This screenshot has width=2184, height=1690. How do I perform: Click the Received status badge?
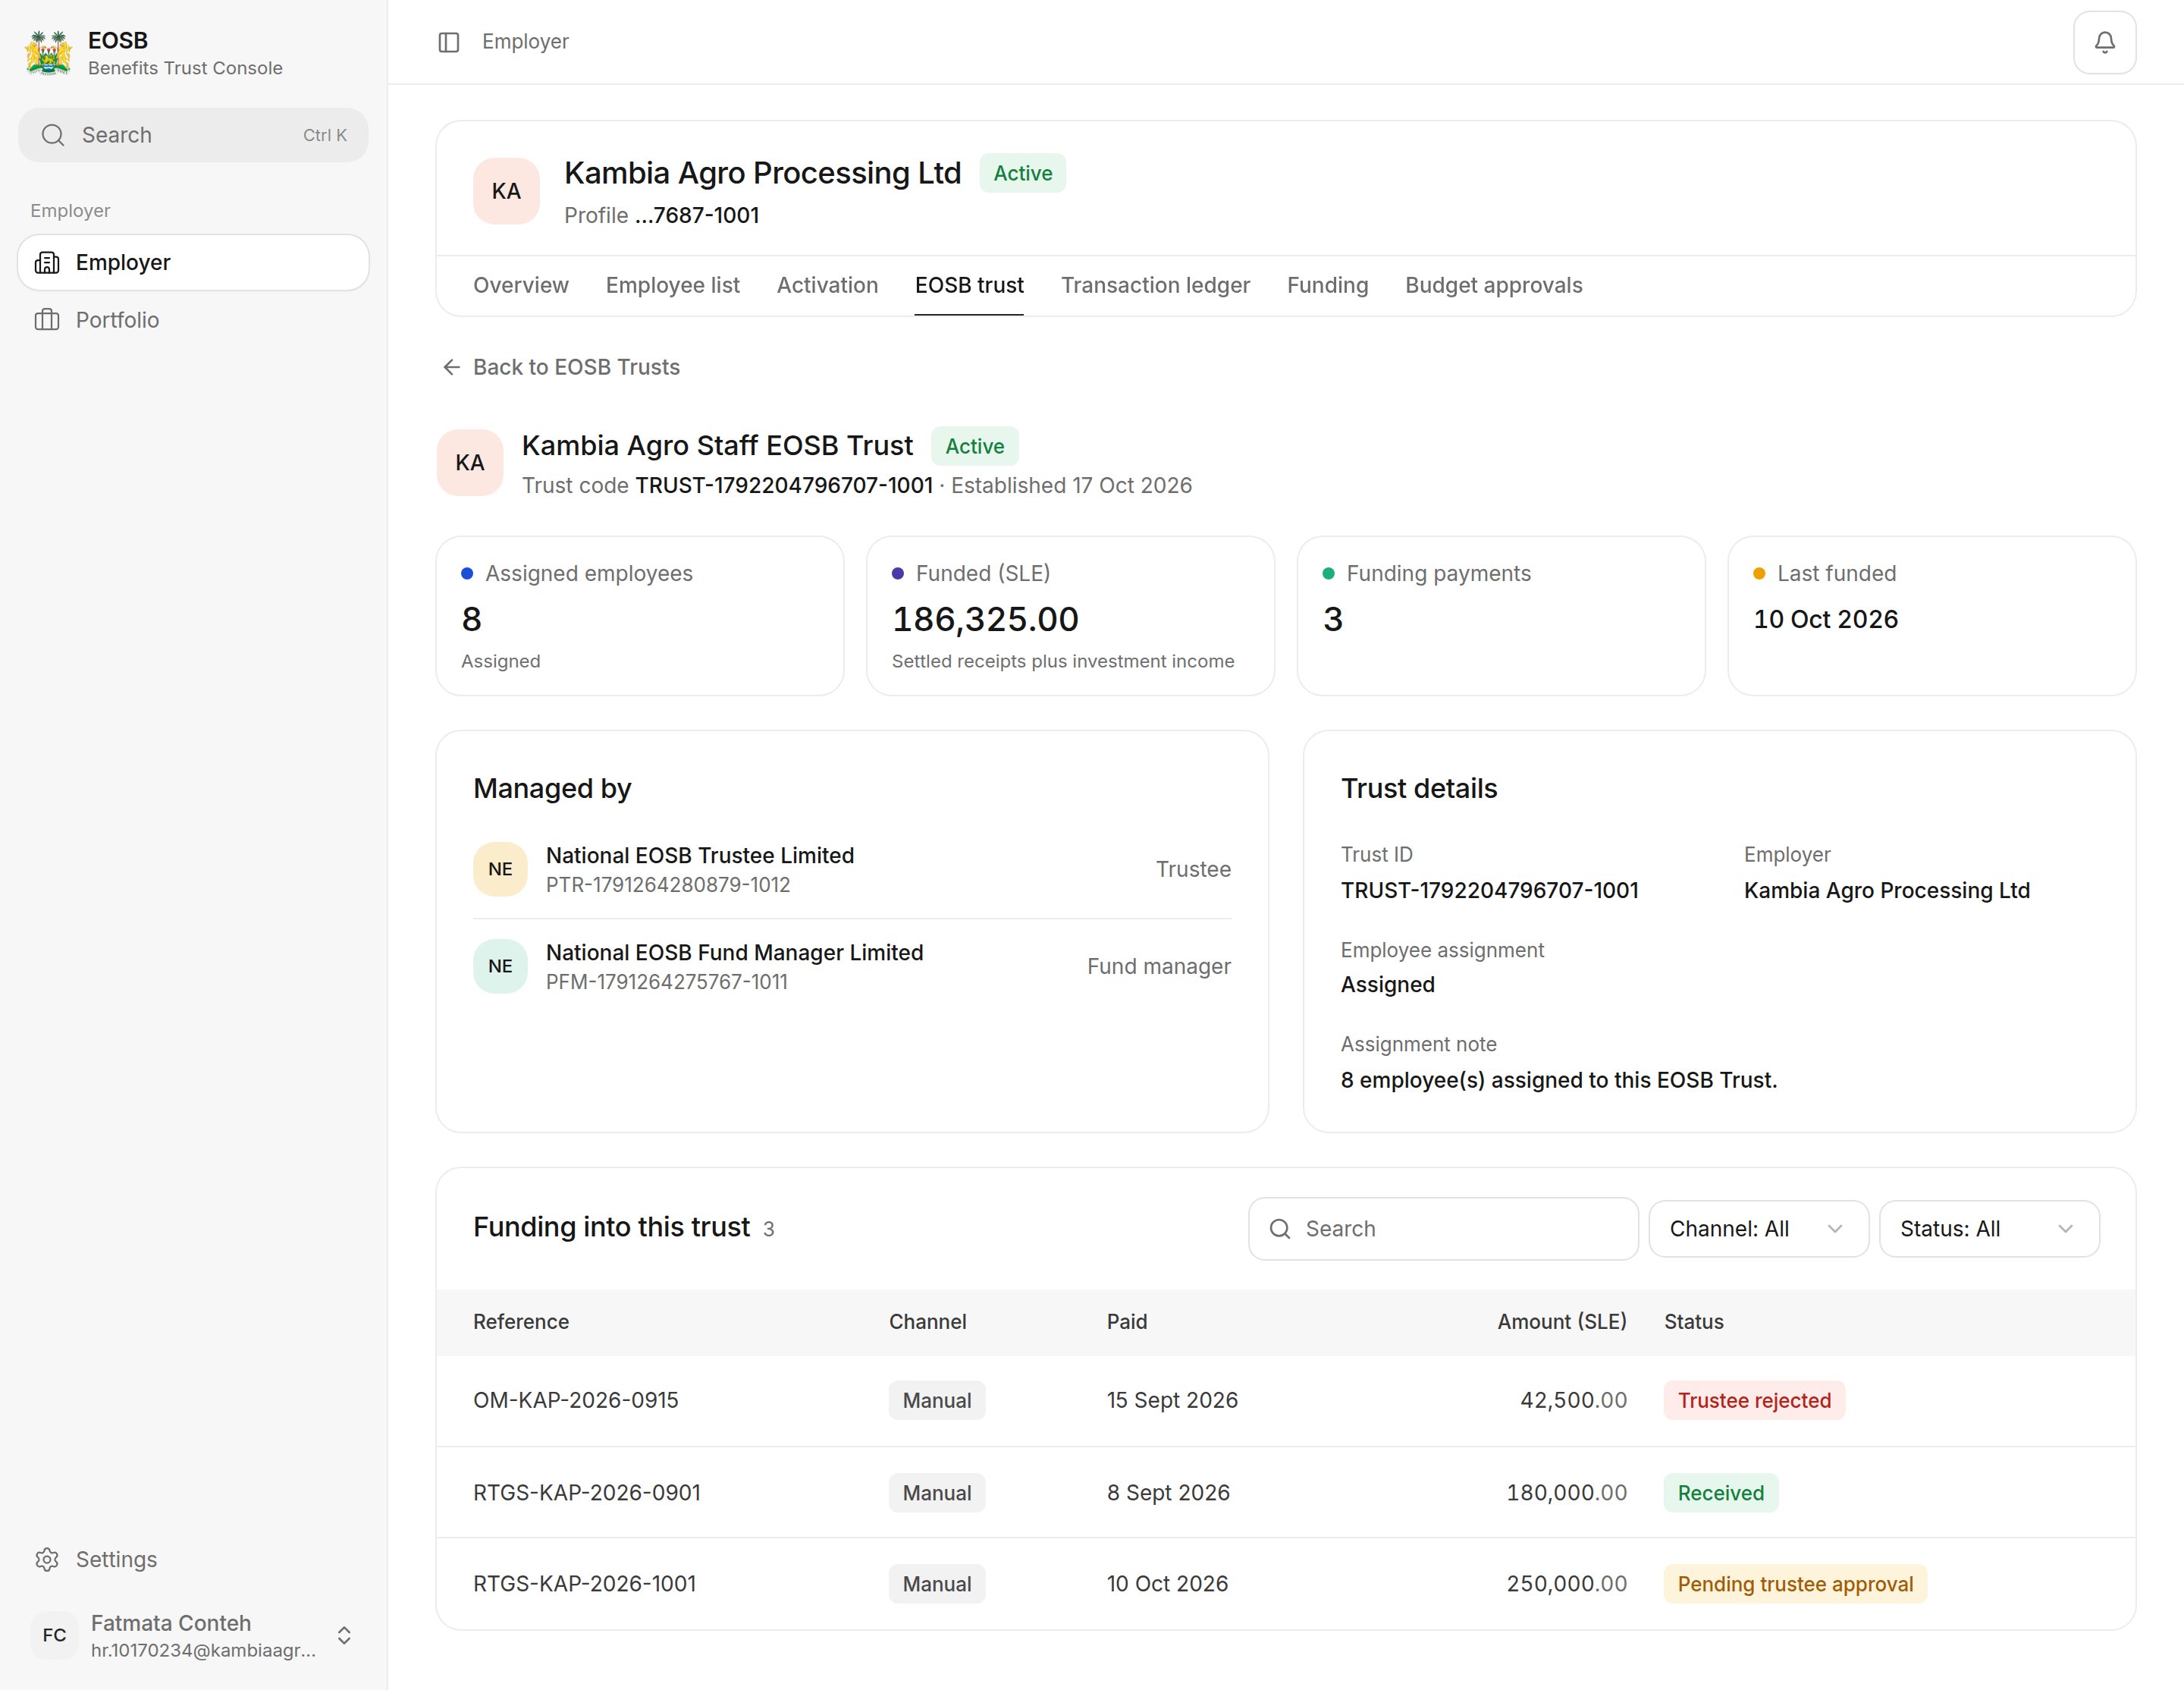point(1720,1493)
